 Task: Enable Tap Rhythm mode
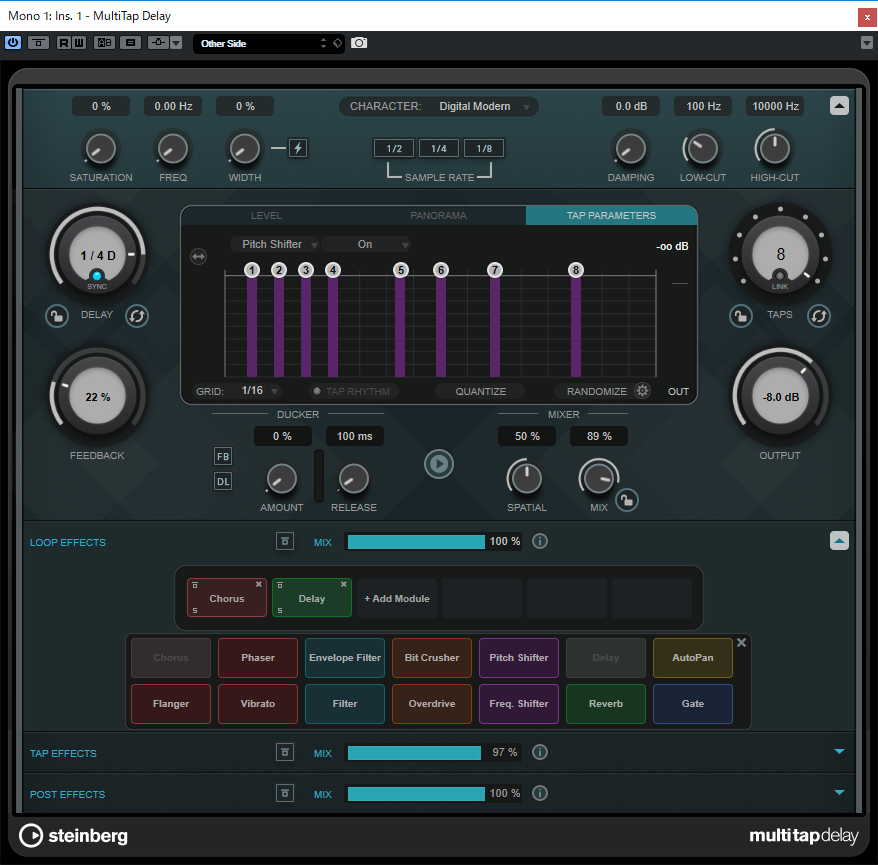(353, 391)
